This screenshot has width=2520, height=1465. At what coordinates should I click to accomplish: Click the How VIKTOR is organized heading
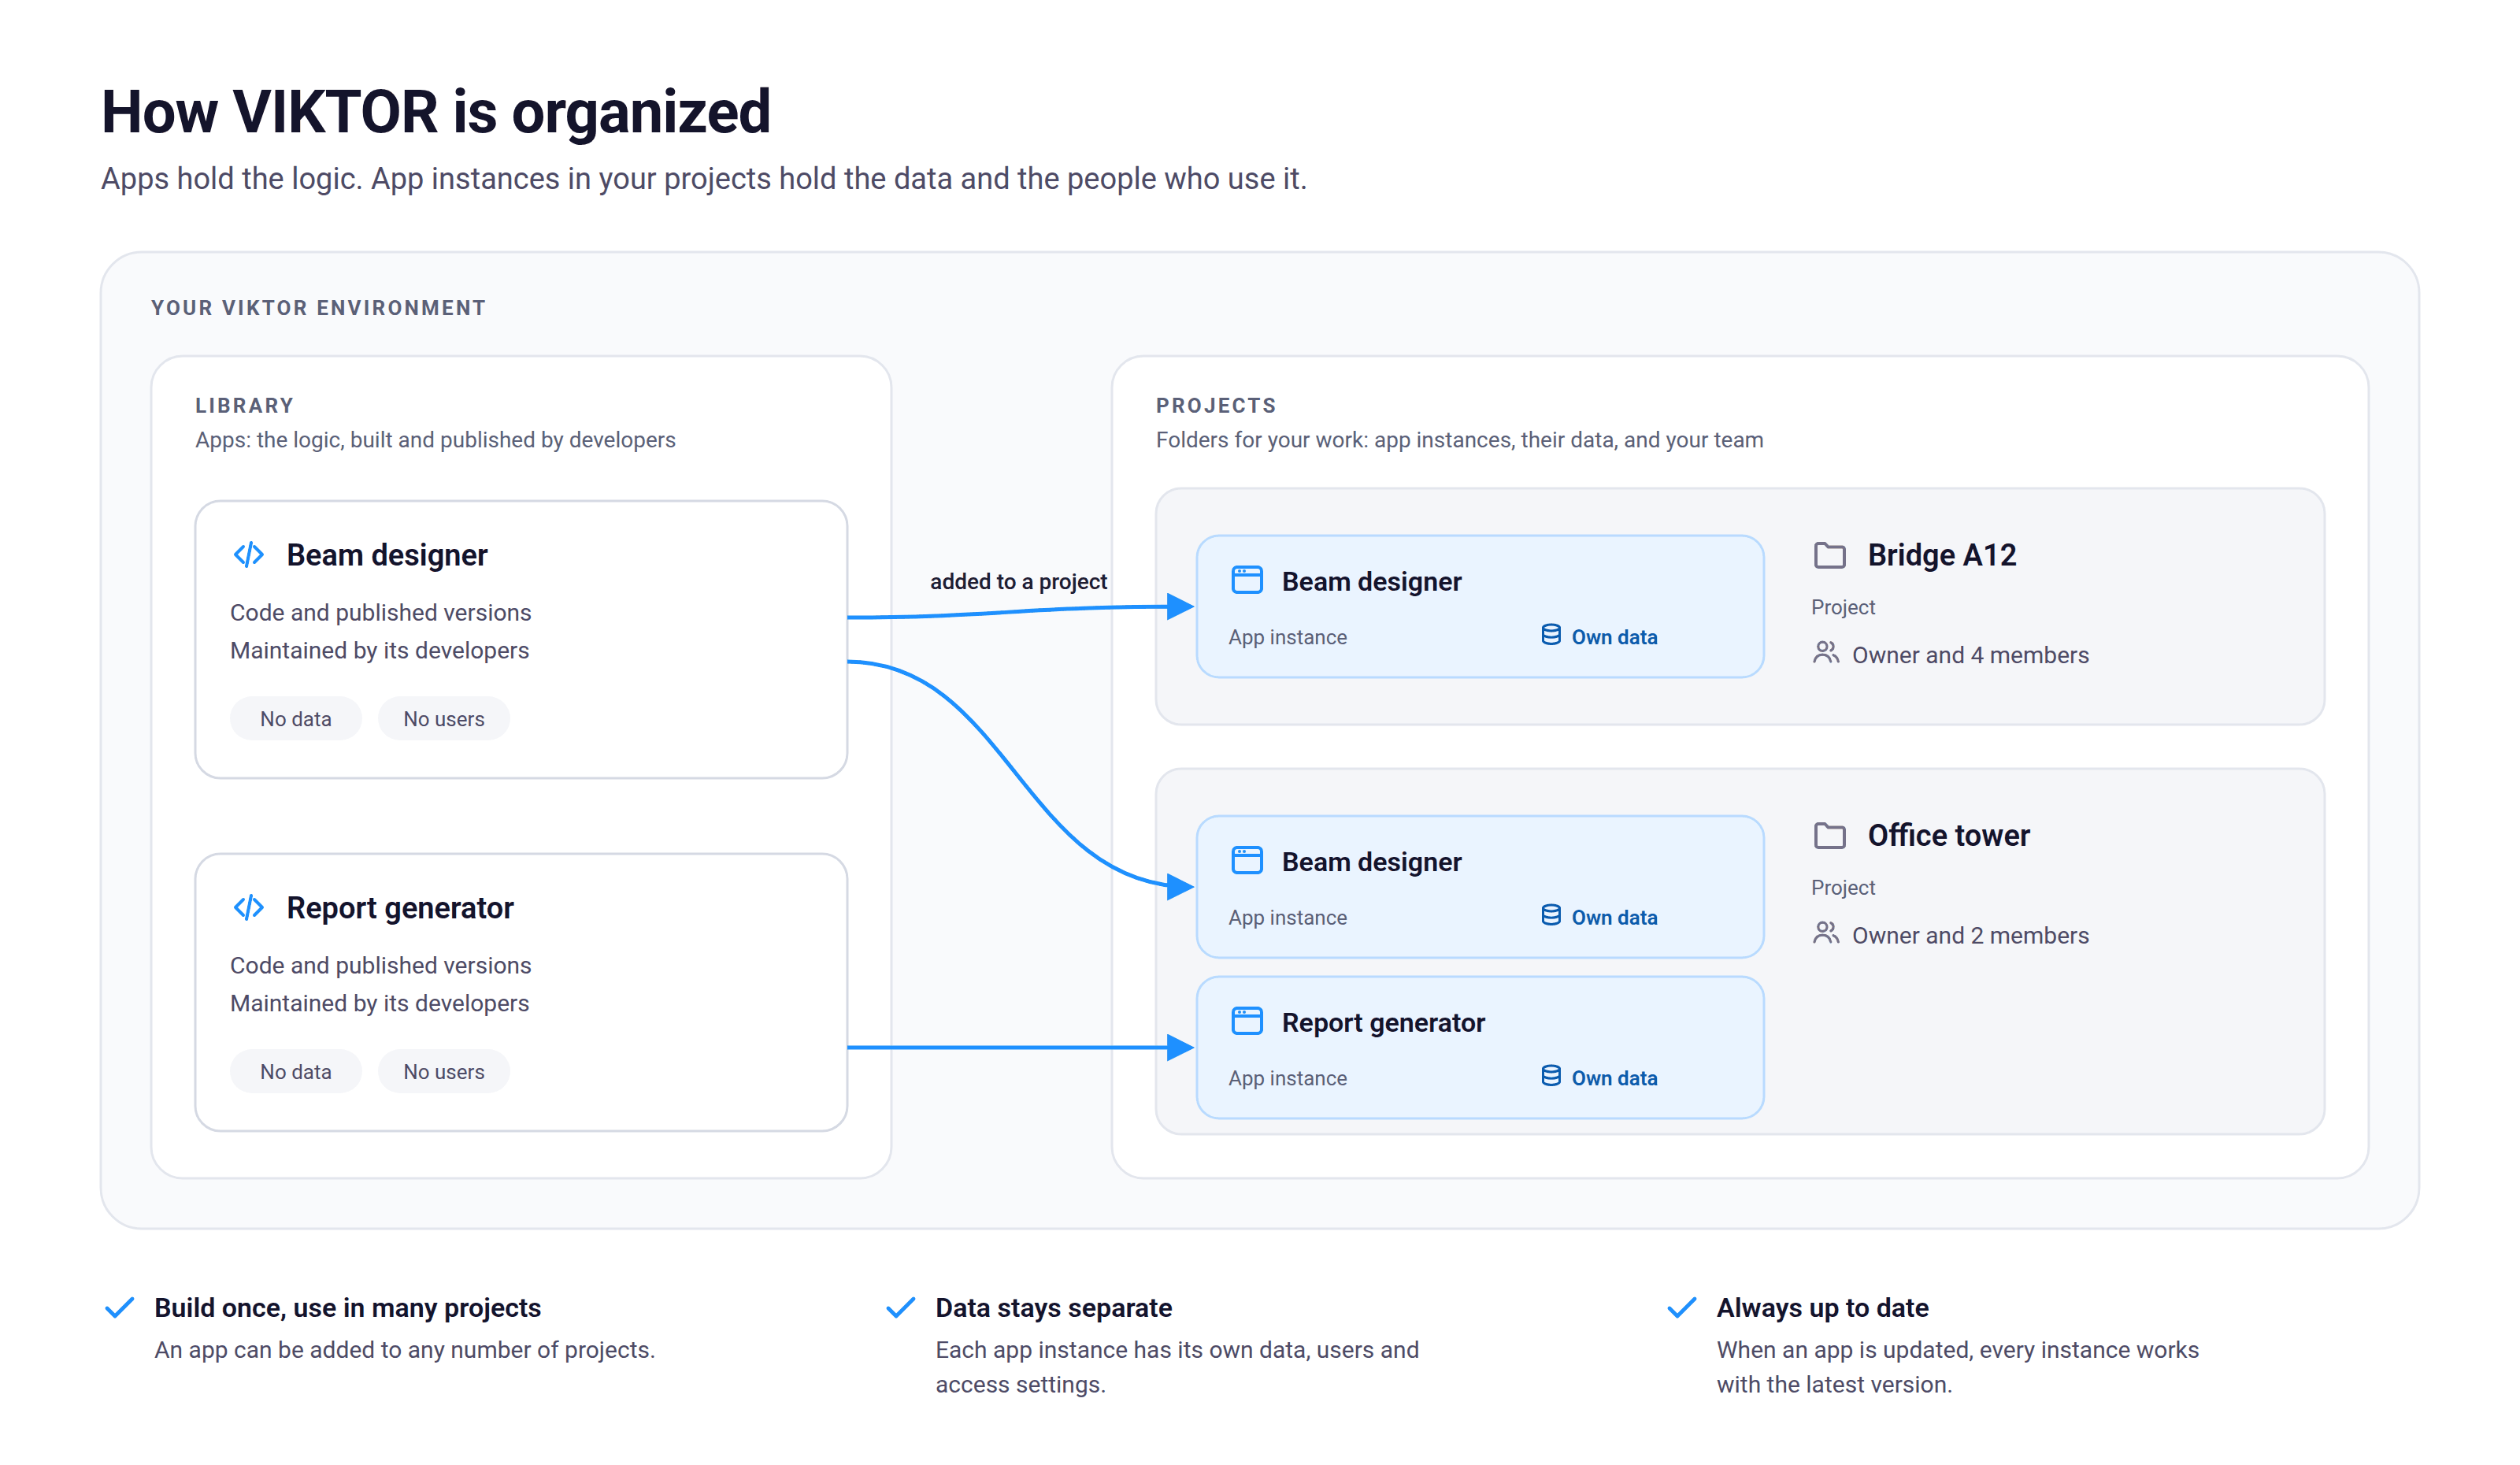tap(436, 111)
